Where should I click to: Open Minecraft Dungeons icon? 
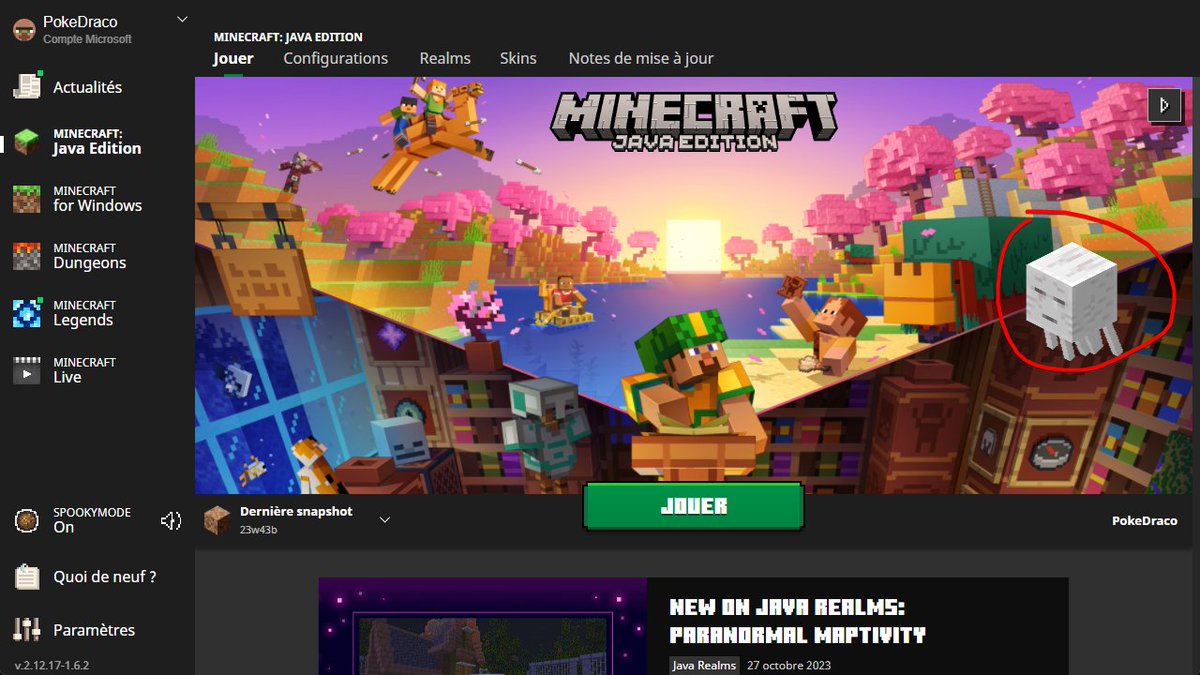click(26, 255)
